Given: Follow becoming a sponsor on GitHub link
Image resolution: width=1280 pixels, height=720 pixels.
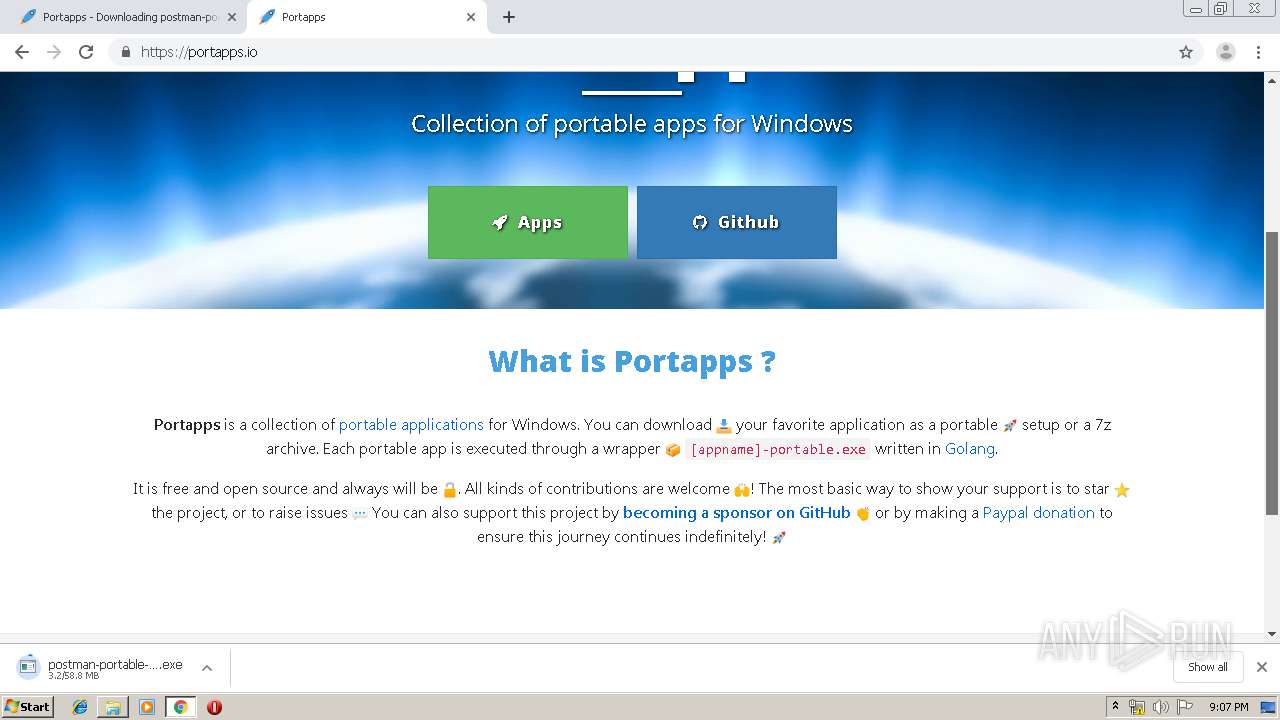Looking at the screenshot, I should click(737, 512).
